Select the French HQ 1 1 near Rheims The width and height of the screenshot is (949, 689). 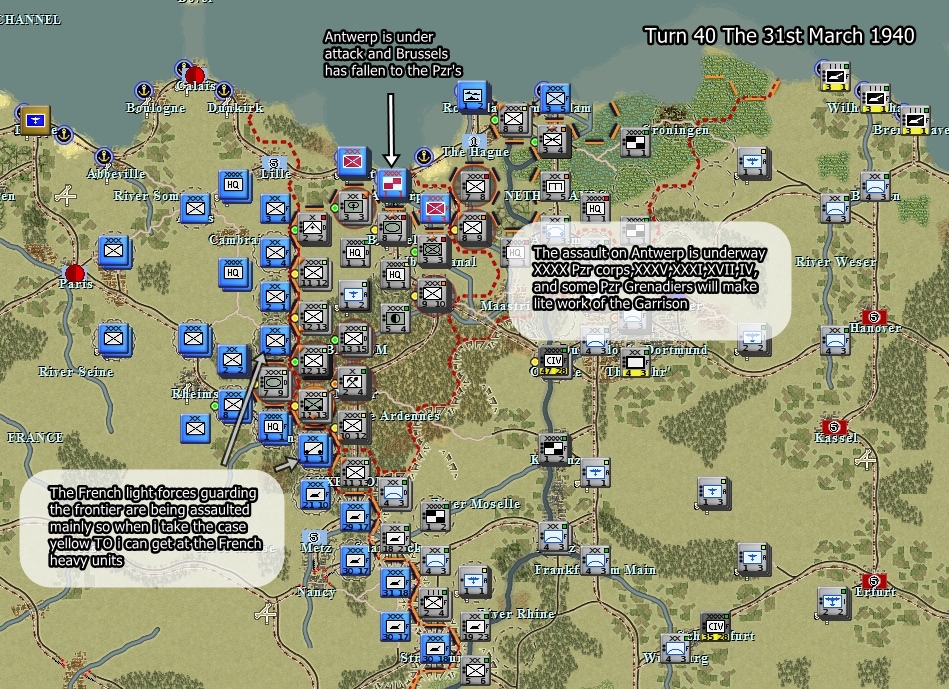point(274,427)
